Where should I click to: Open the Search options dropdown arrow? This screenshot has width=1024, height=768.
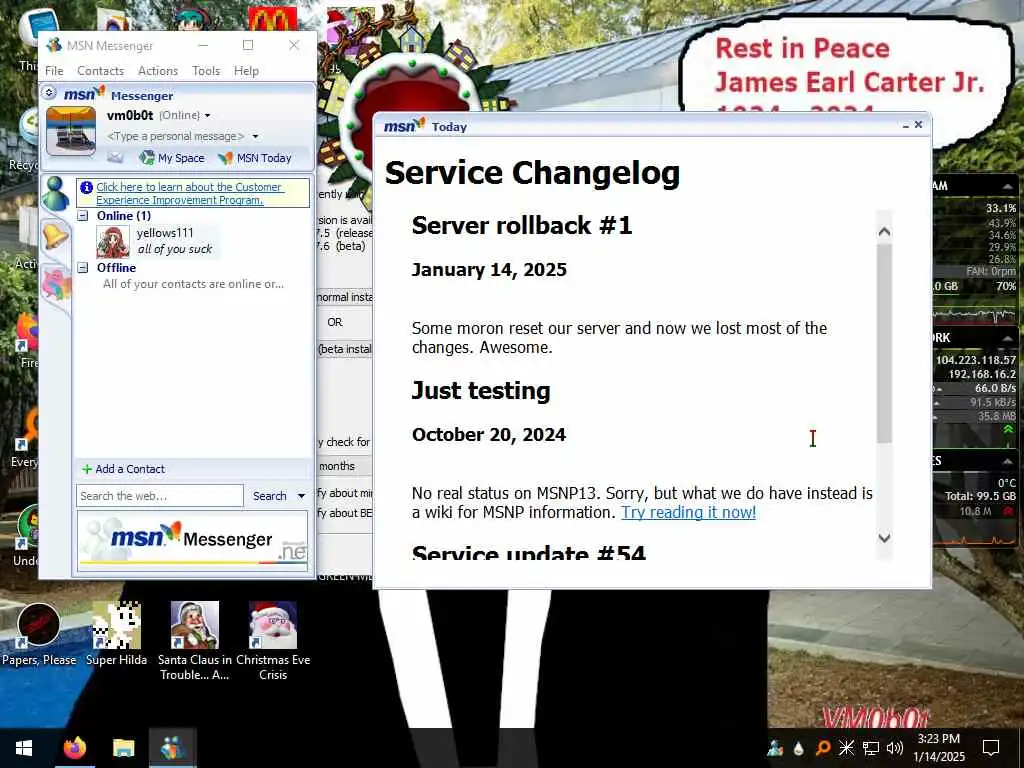[301, 496]
